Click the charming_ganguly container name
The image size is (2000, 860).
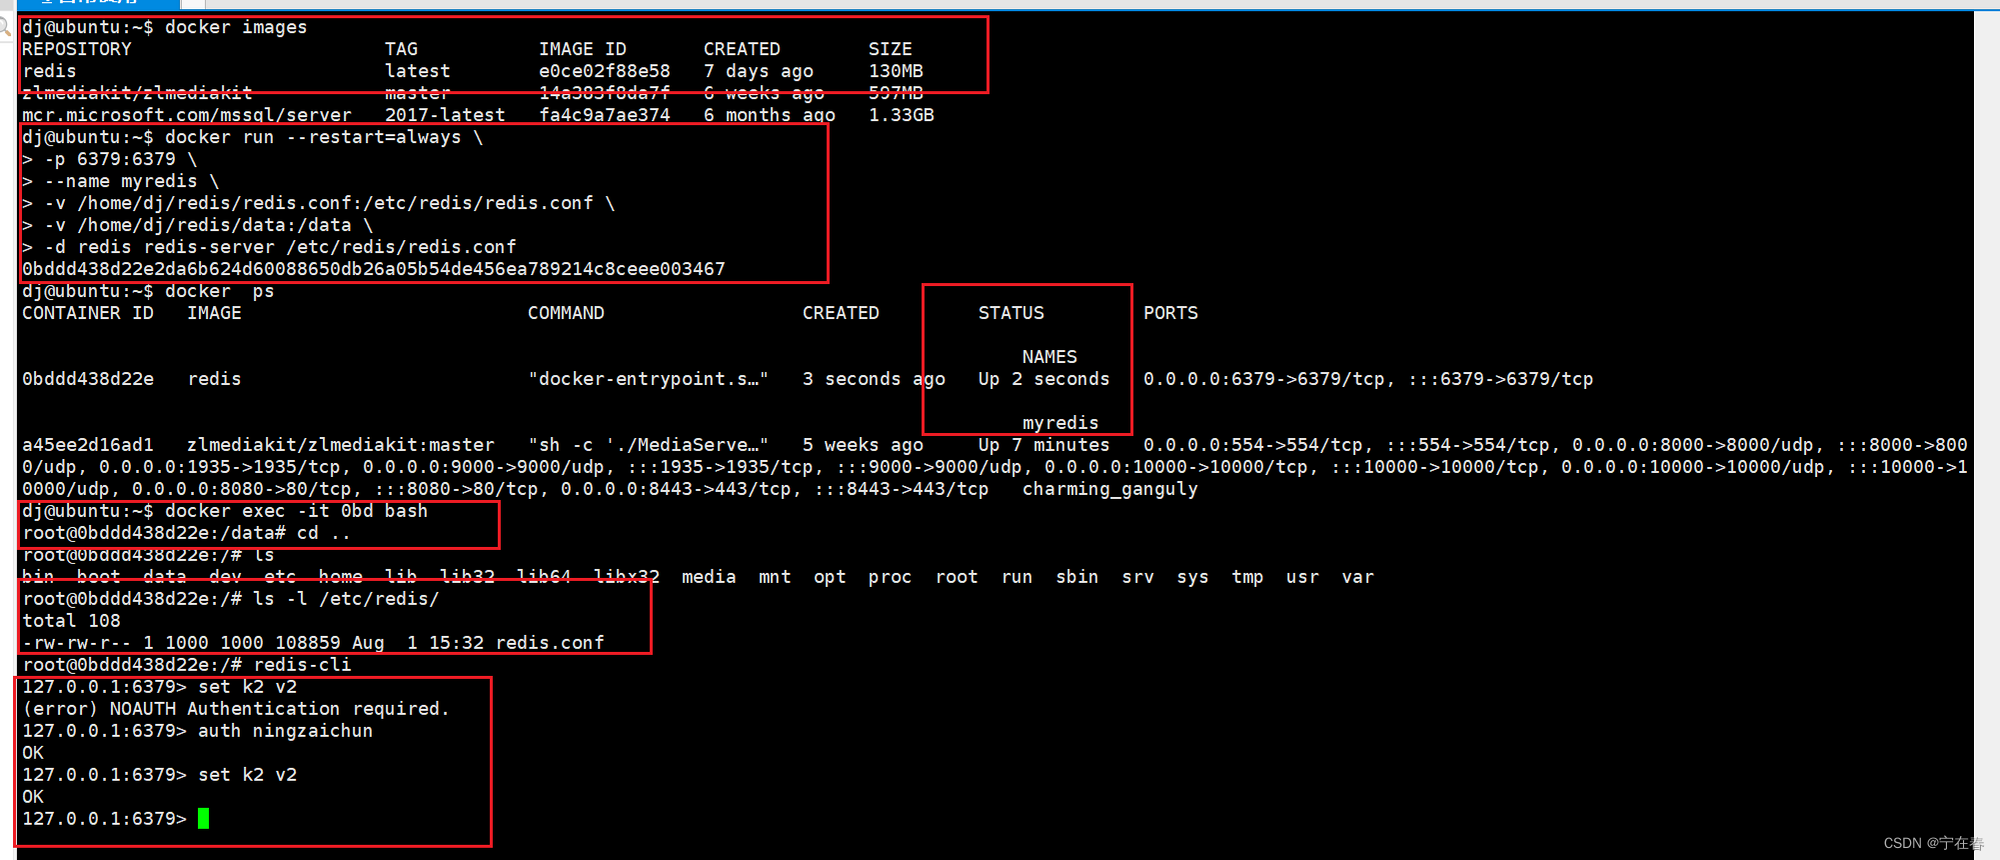[x=1110, y=489]
